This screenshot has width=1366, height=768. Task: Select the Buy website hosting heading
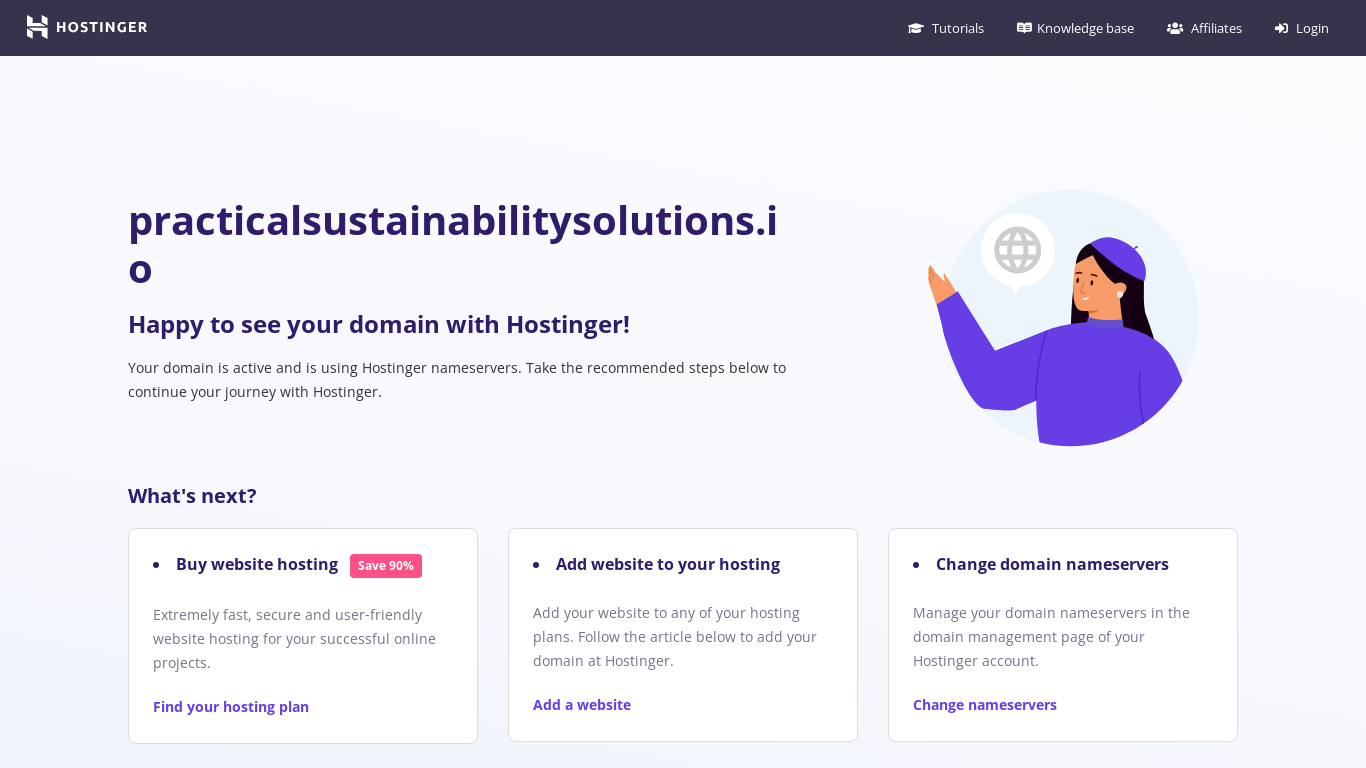(257, 564)
